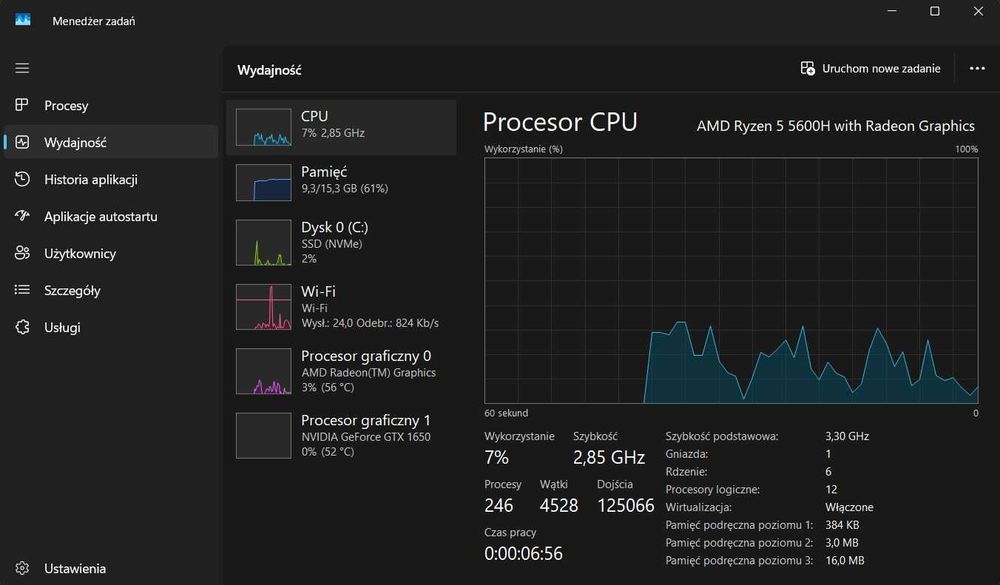Viewport: 1000px width, 585px height.
Task: Click the uptime value '0:00:06:56'
Action: coord(524,553)
